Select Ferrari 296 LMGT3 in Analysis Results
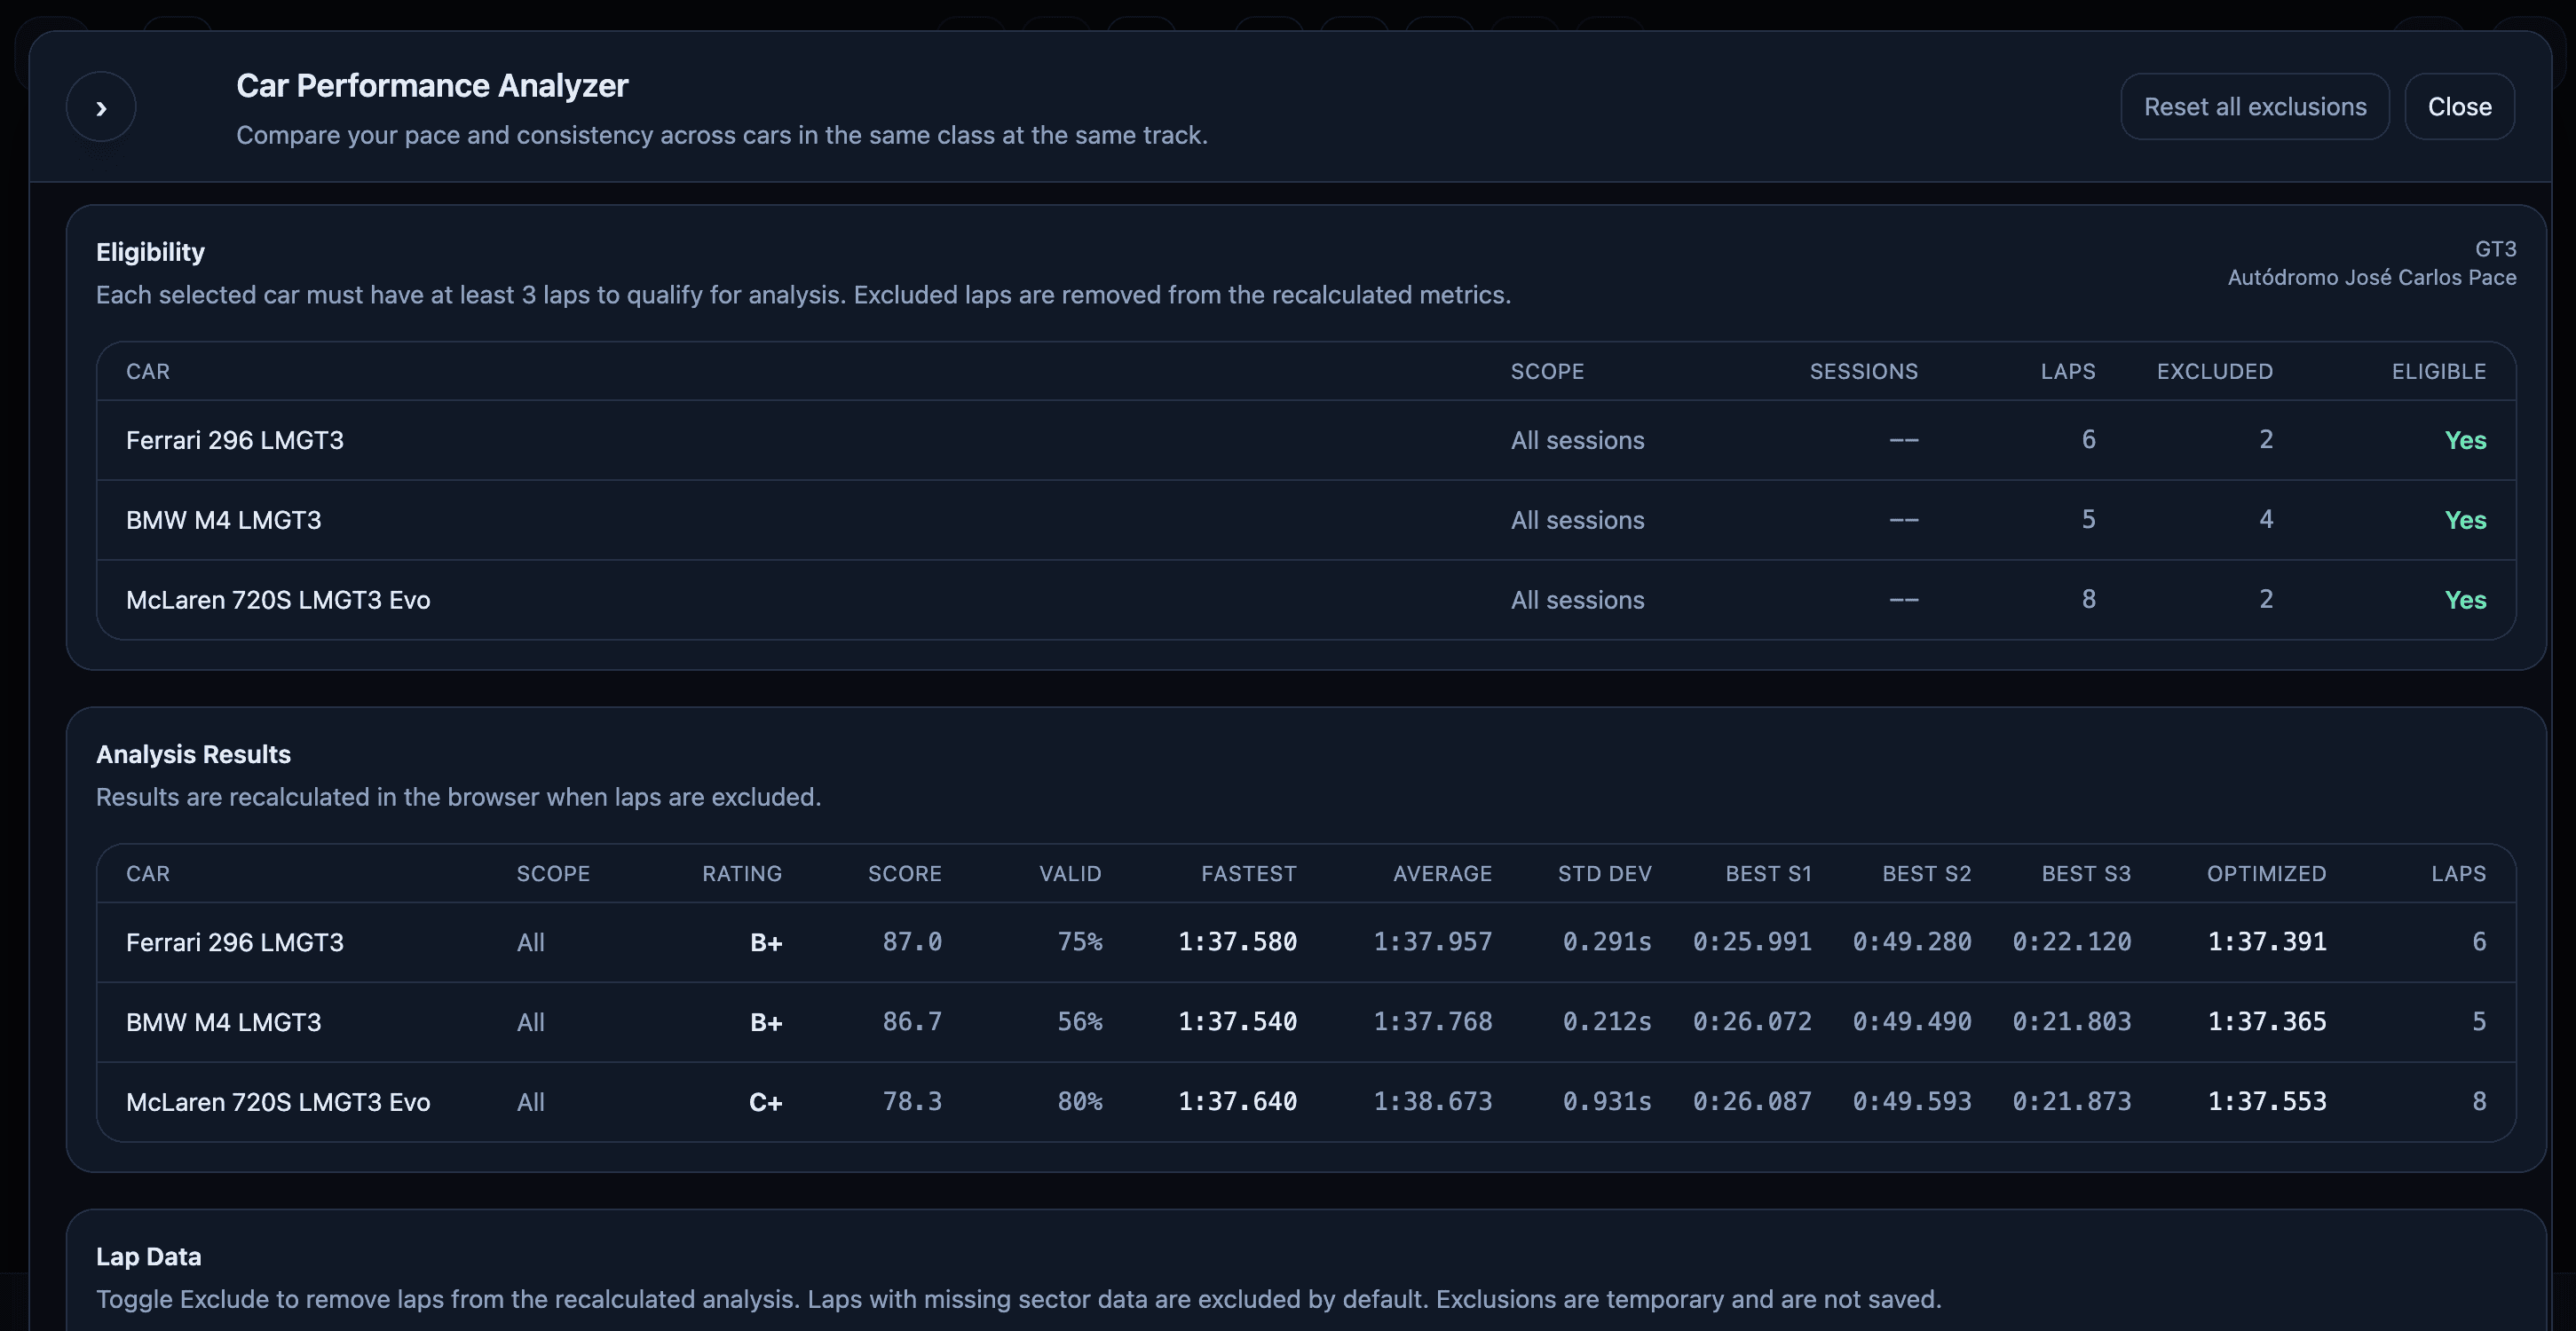The height and width of the screenshot is (1331, 2576). pyautogui.click(x=1306, y=942)
